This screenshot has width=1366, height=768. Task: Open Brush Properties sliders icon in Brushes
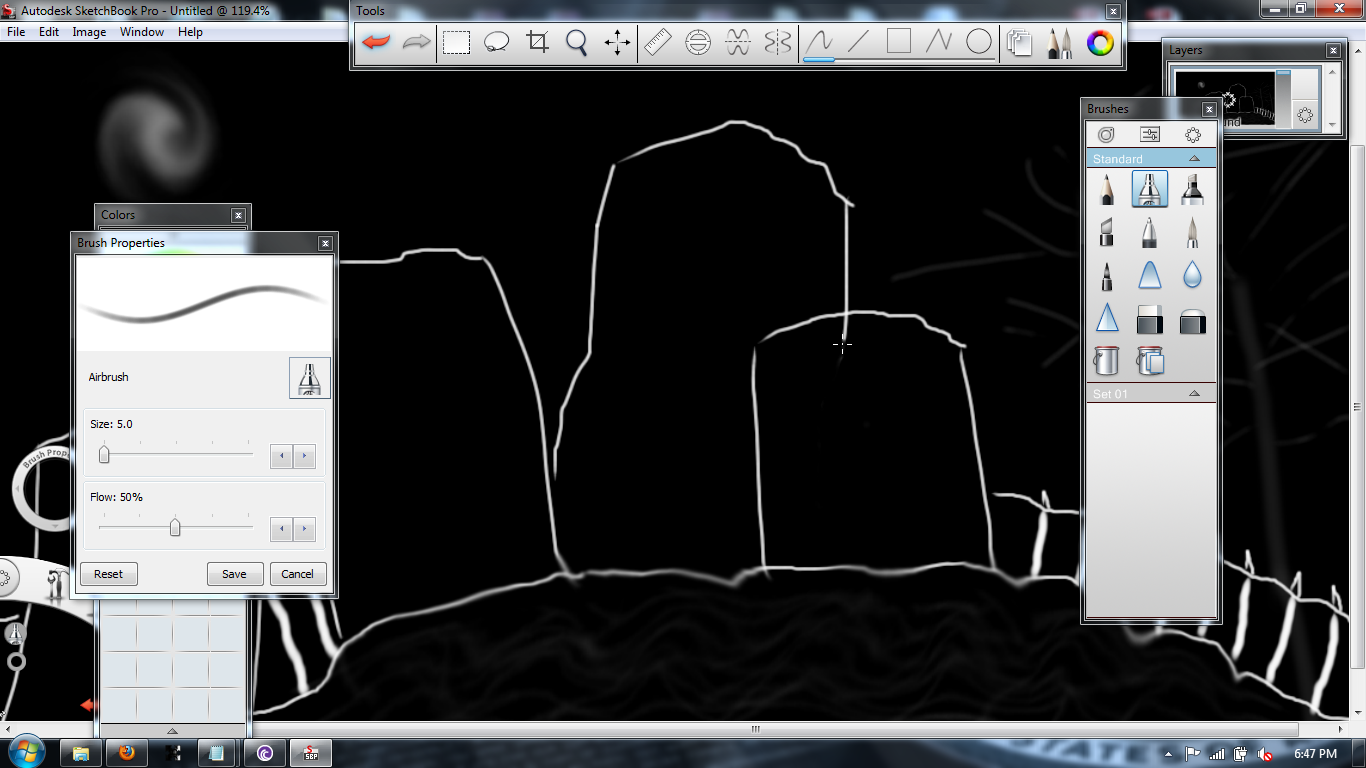coord(1150,134)
